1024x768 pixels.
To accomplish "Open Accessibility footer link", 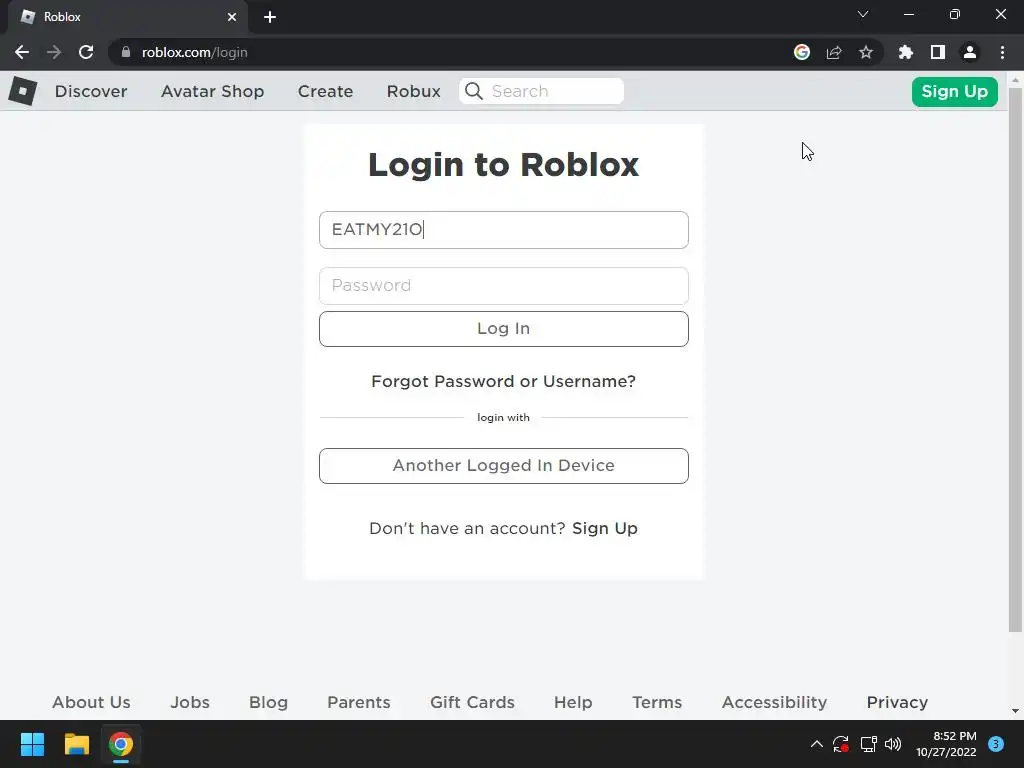I will click(x=775, y=702).
